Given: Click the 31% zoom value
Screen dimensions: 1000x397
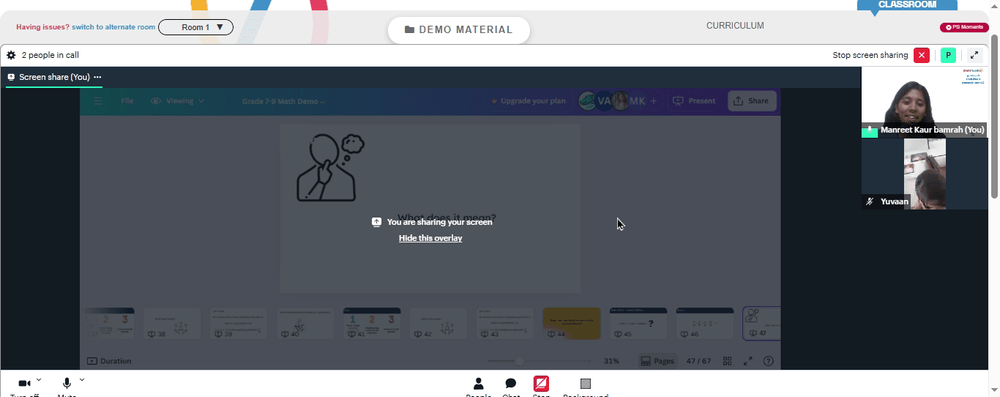Looking at the screenshot, I should click(x=612, y=361).
